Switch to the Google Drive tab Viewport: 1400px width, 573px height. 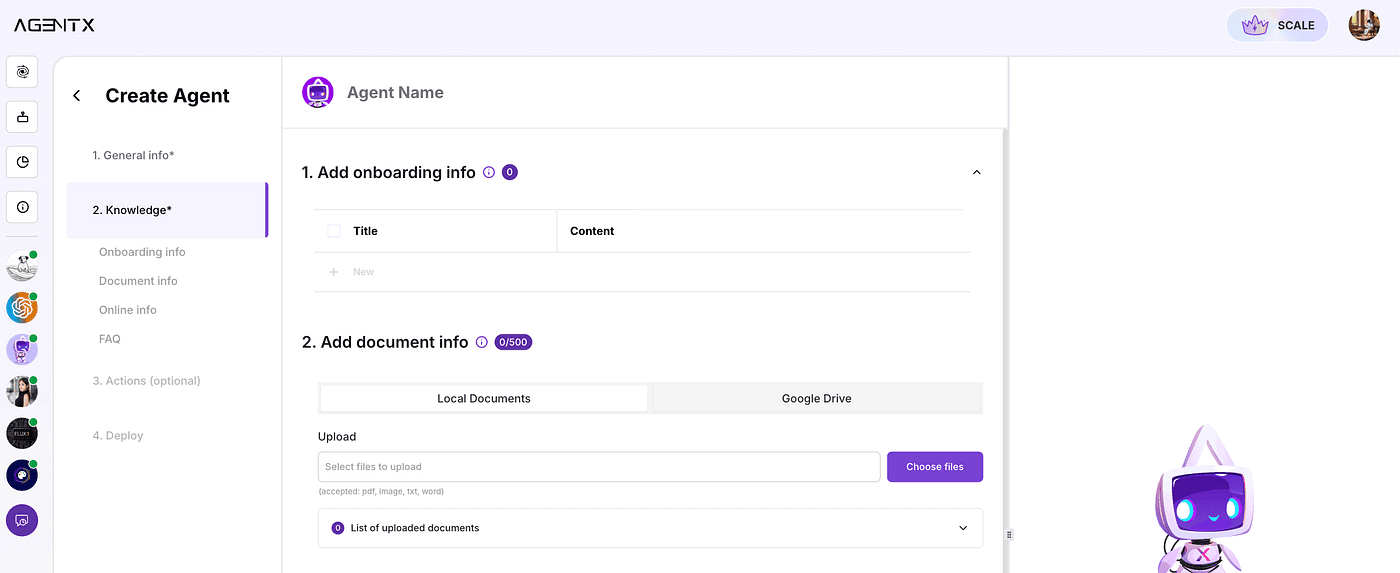pos(817,398)
